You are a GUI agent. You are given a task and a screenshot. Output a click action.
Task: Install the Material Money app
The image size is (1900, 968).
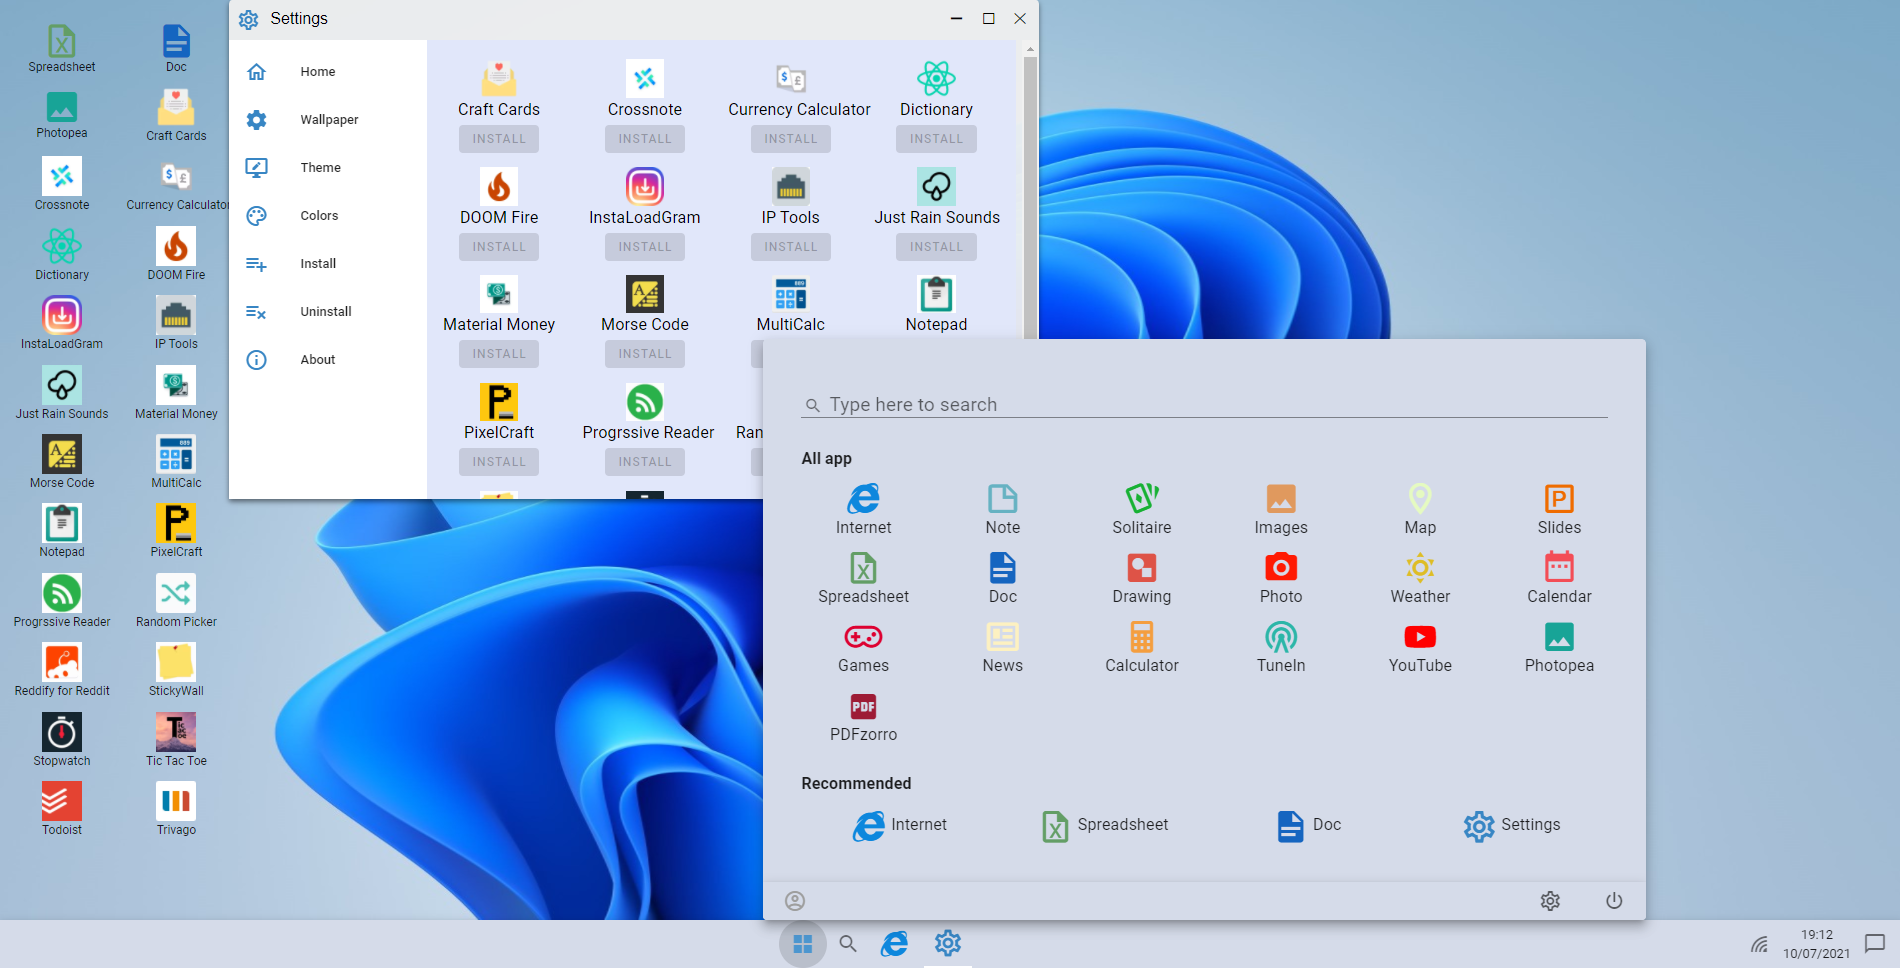click(x=499, y=354)
